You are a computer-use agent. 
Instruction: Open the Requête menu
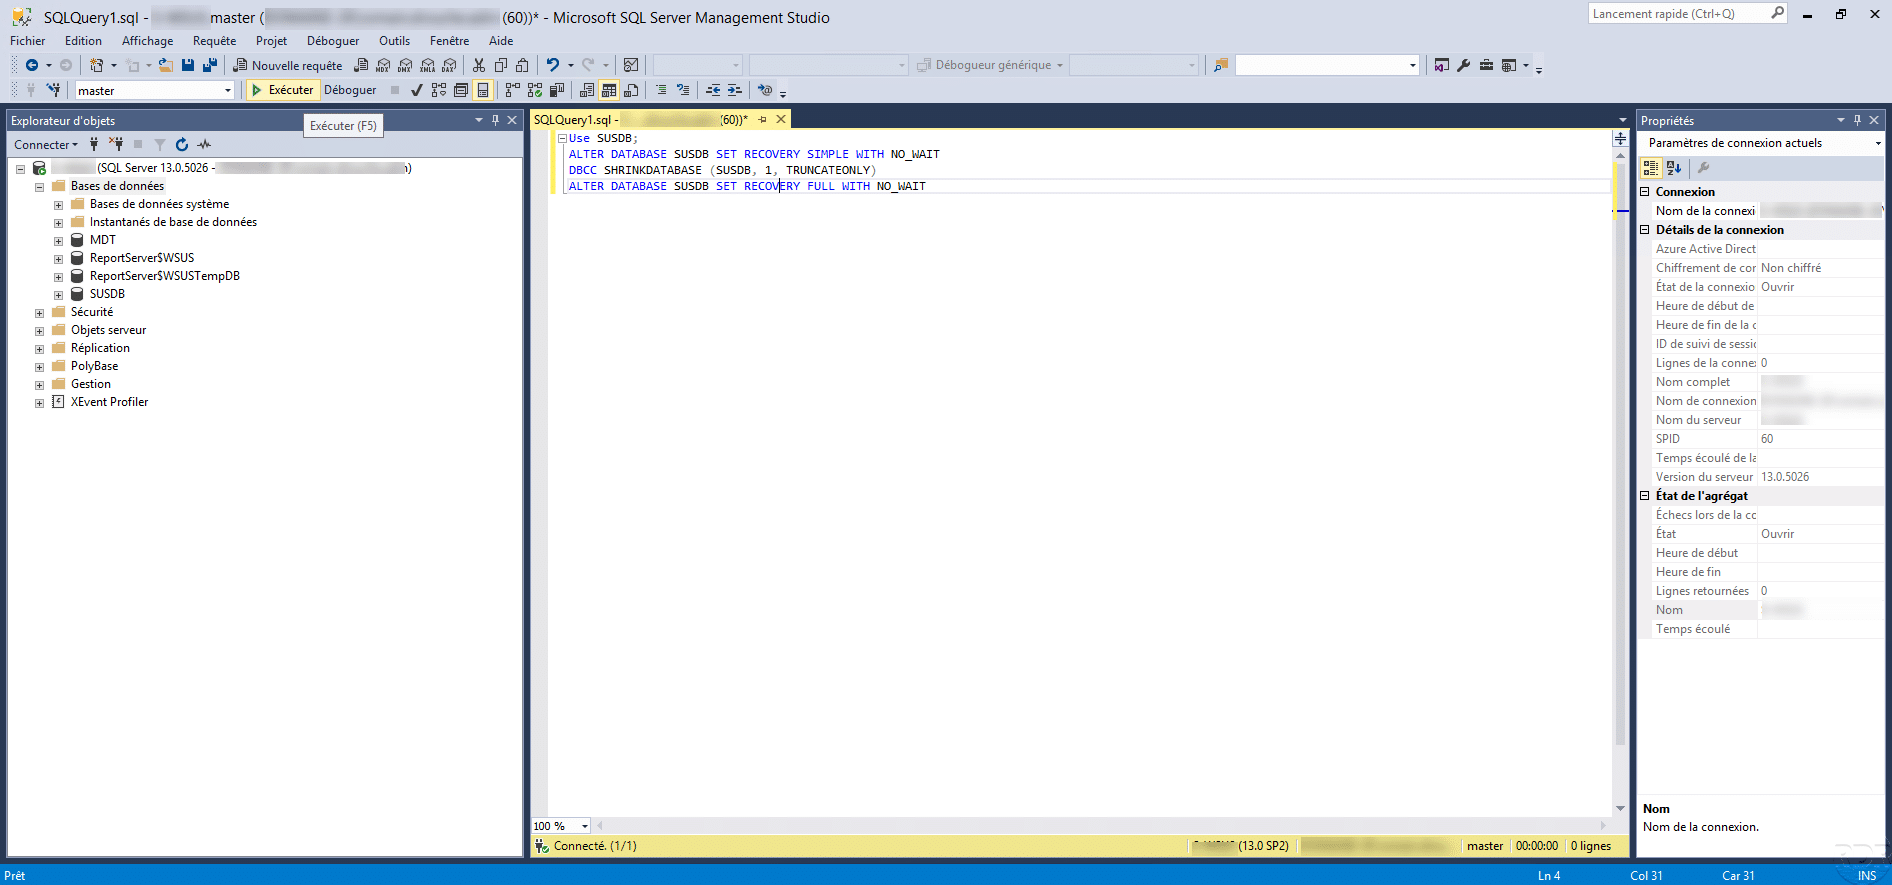[214, 41]
